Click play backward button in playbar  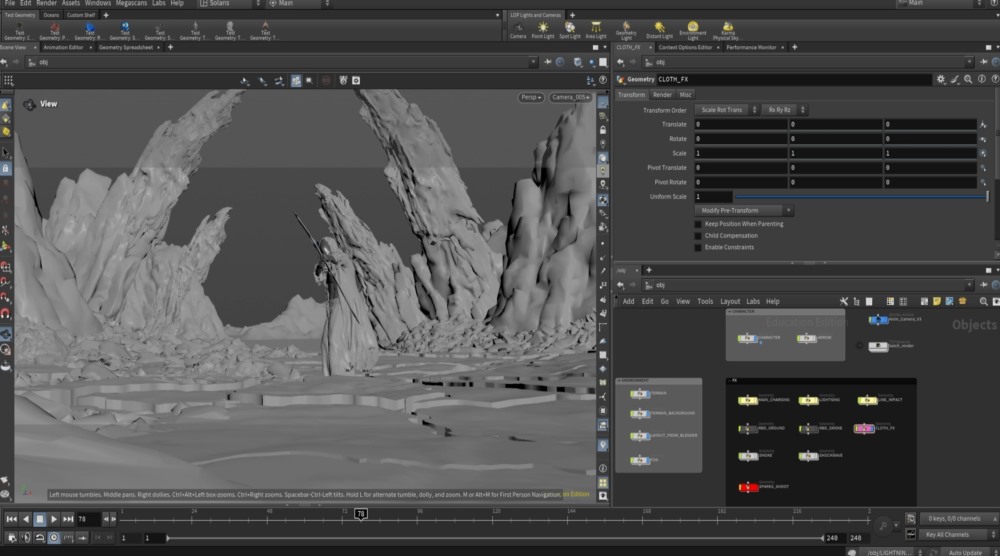pyautogui.click(x=26, y=519)
